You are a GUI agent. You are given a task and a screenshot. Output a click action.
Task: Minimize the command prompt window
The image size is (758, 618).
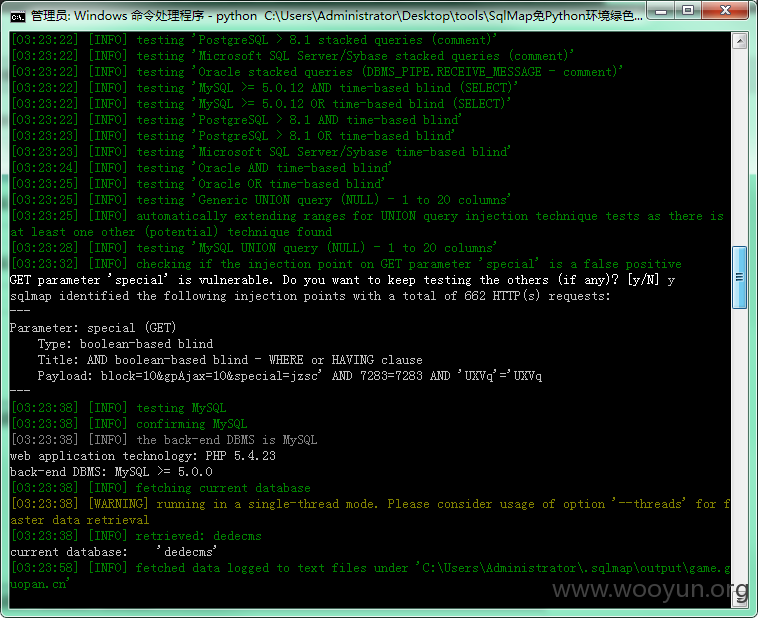(661, 11)
